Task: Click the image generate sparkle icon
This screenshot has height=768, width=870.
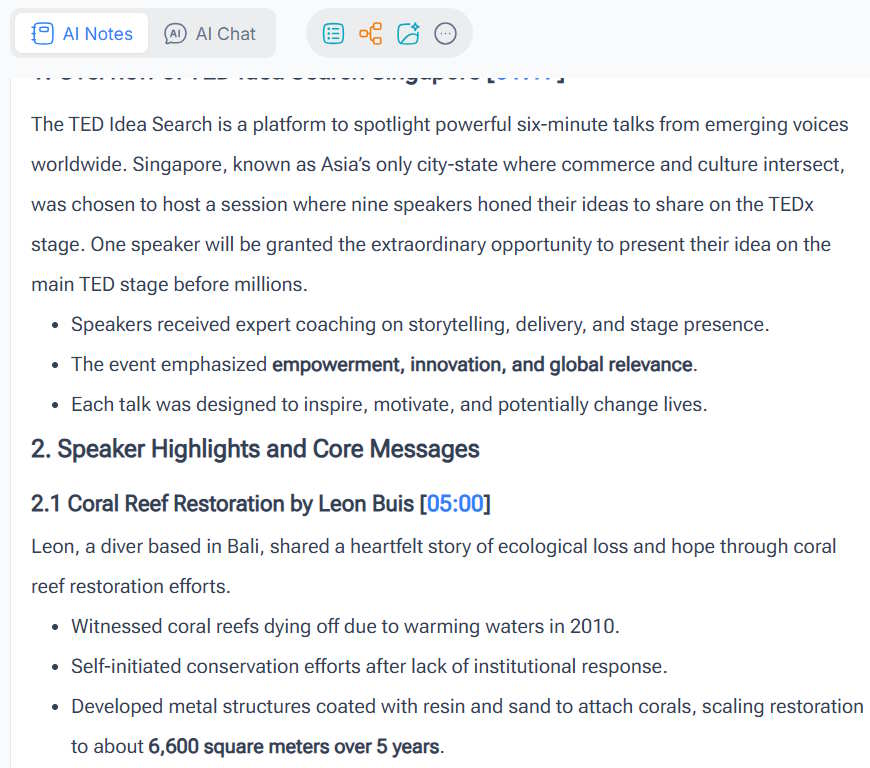Action: click(408, 34)
